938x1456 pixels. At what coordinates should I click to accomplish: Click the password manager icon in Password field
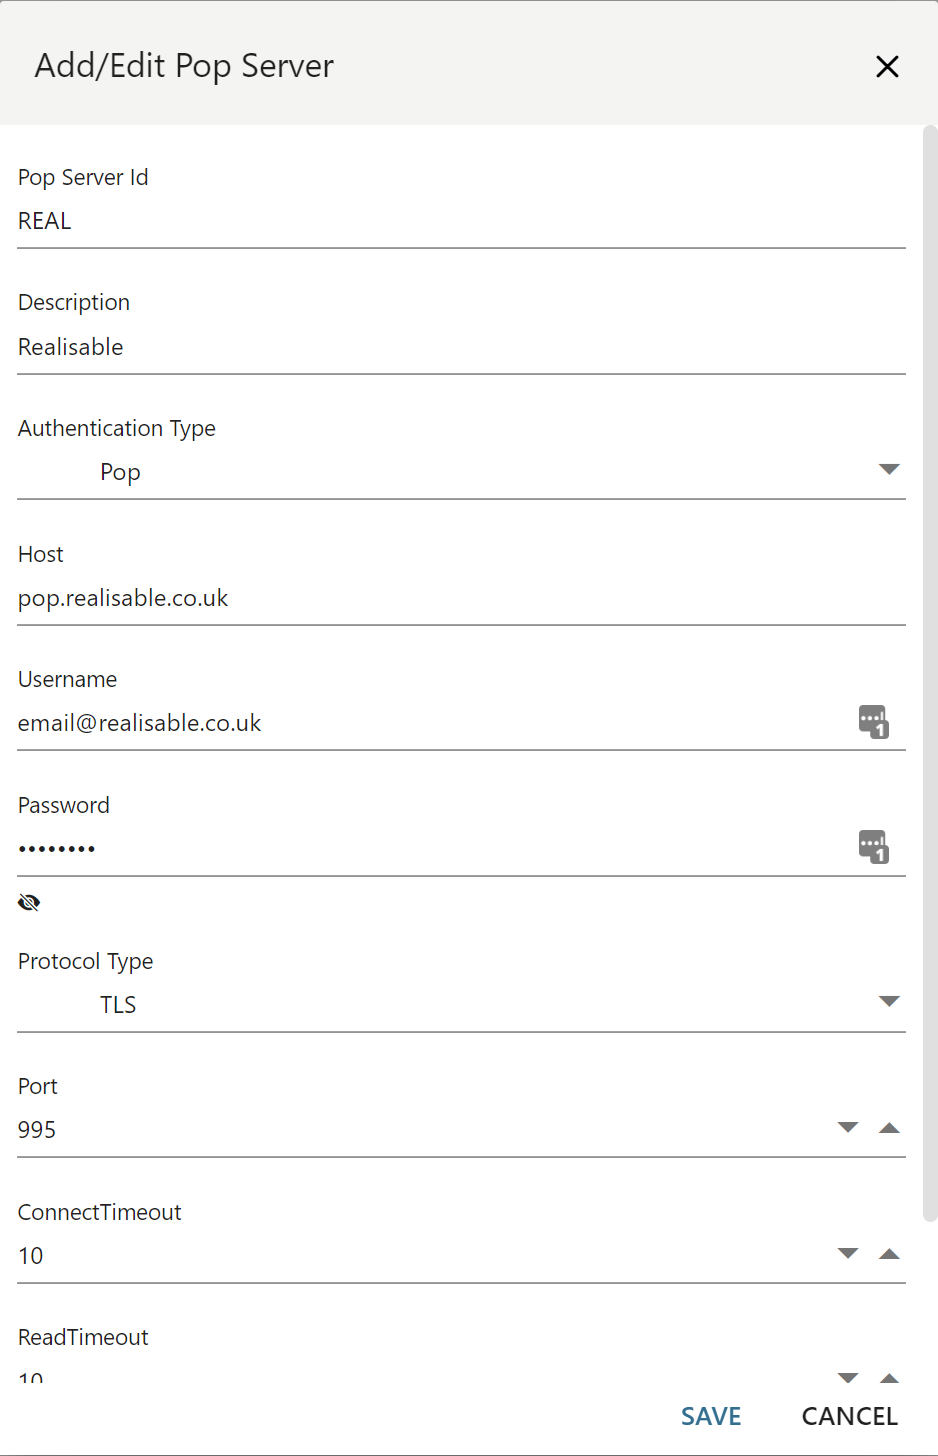click(873, 847)
